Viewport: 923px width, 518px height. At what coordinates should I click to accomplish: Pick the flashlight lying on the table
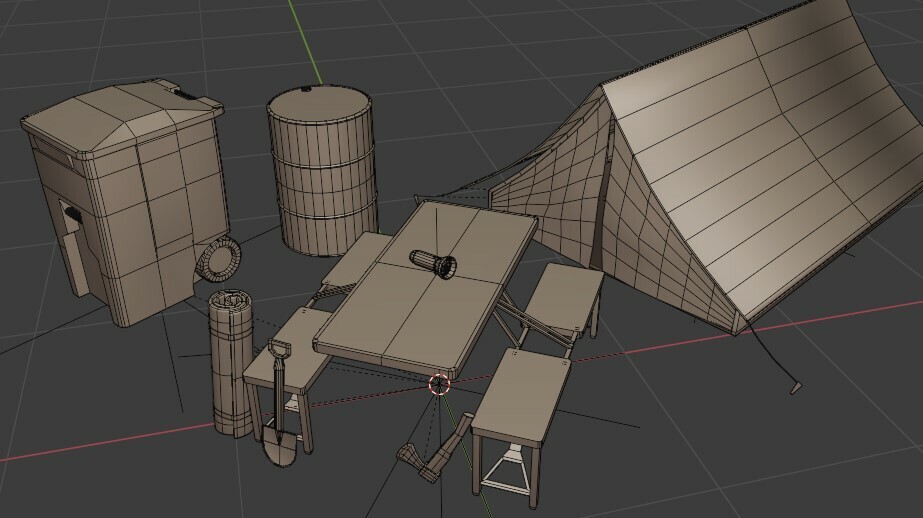pos(433,264)
